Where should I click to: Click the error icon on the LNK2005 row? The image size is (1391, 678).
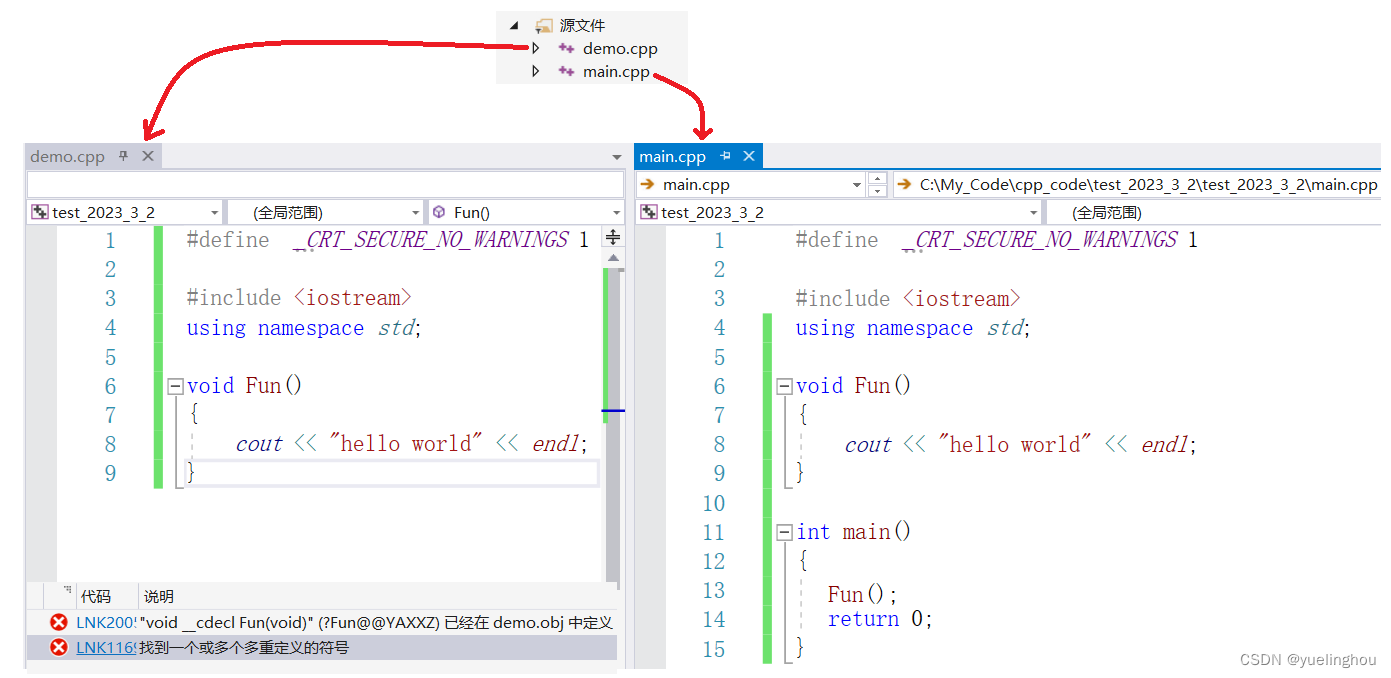tap(59, 622)
